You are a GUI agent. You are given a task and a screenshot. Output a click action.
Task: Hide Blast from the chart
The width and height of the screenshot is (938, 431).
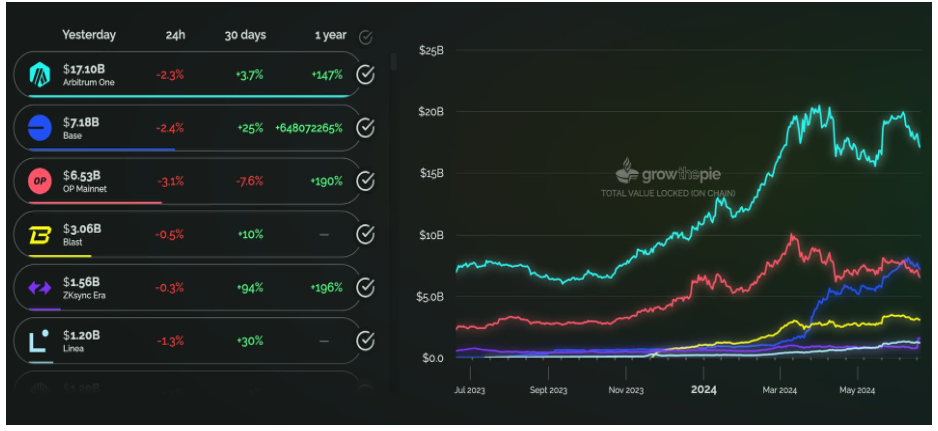[x=366, y=235]
